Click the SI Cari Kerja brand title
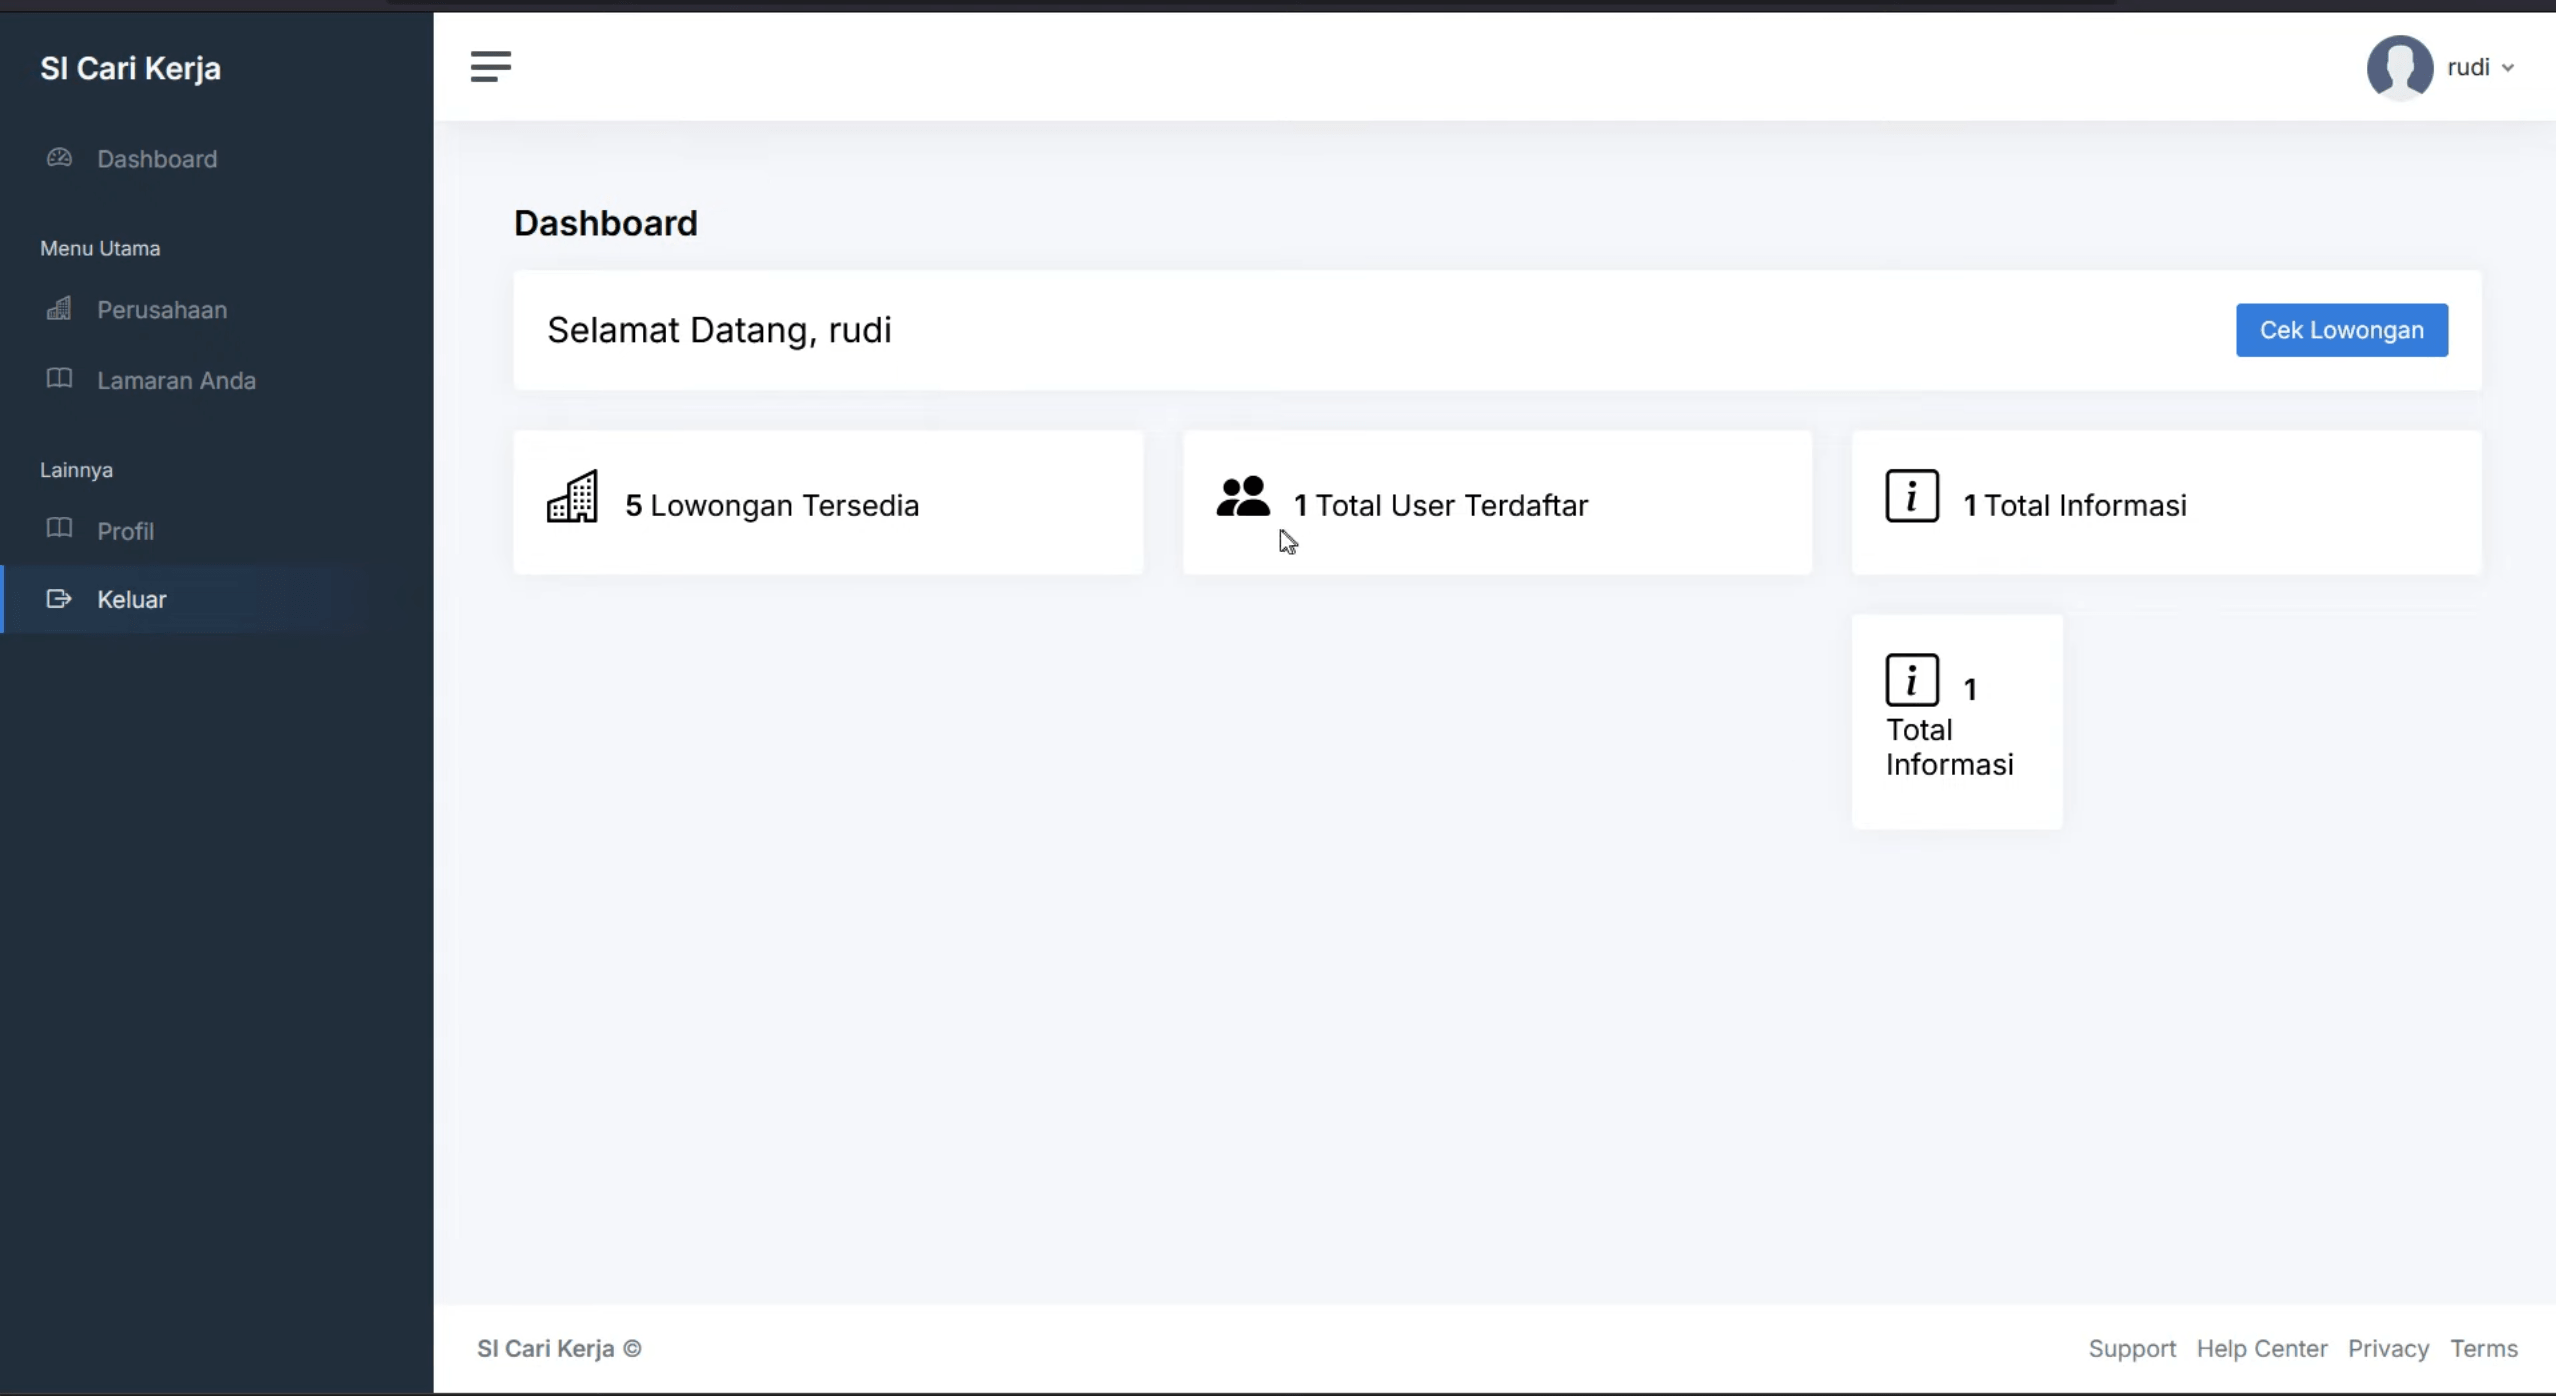Viewport: 2556px width, 1396px height. [x=130, y=68]
